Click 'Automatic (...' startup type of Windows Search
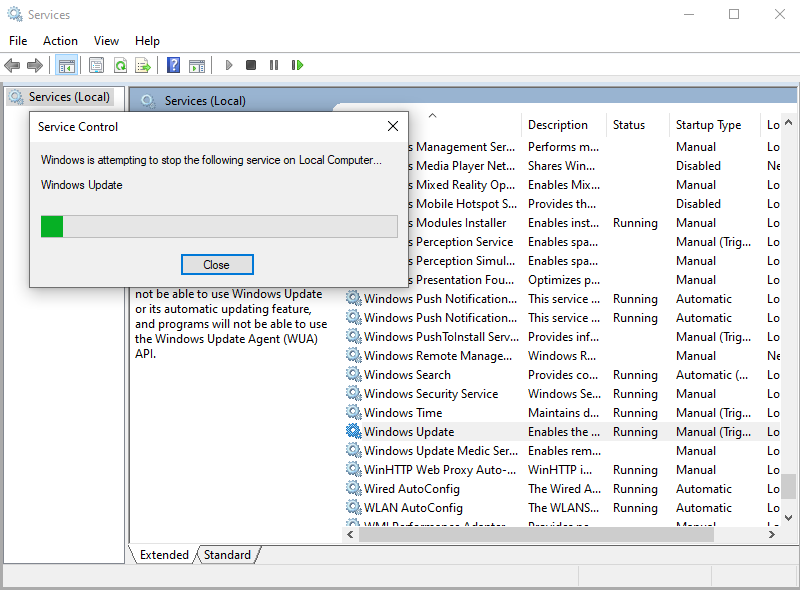The image size is (800, 590). (x=712, y=375)
